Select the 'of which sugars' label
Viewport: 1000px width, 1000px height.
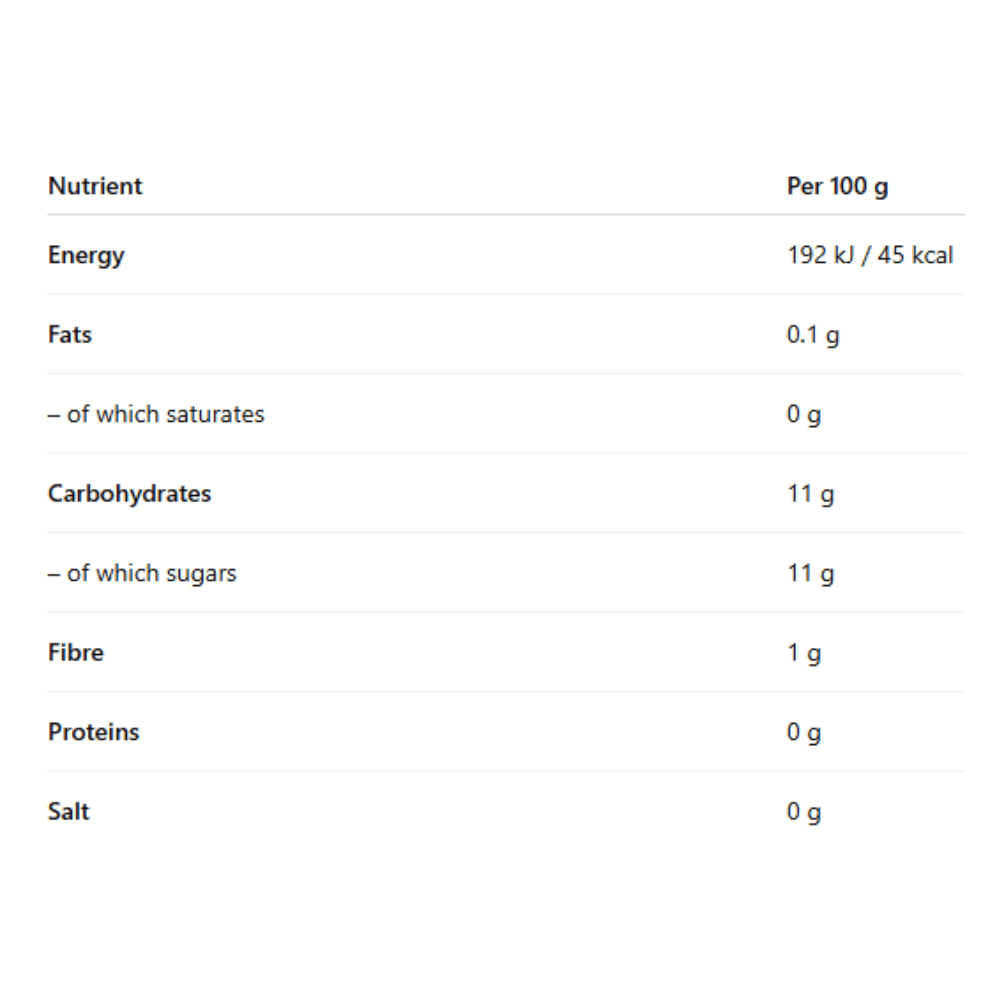(142, 573)
